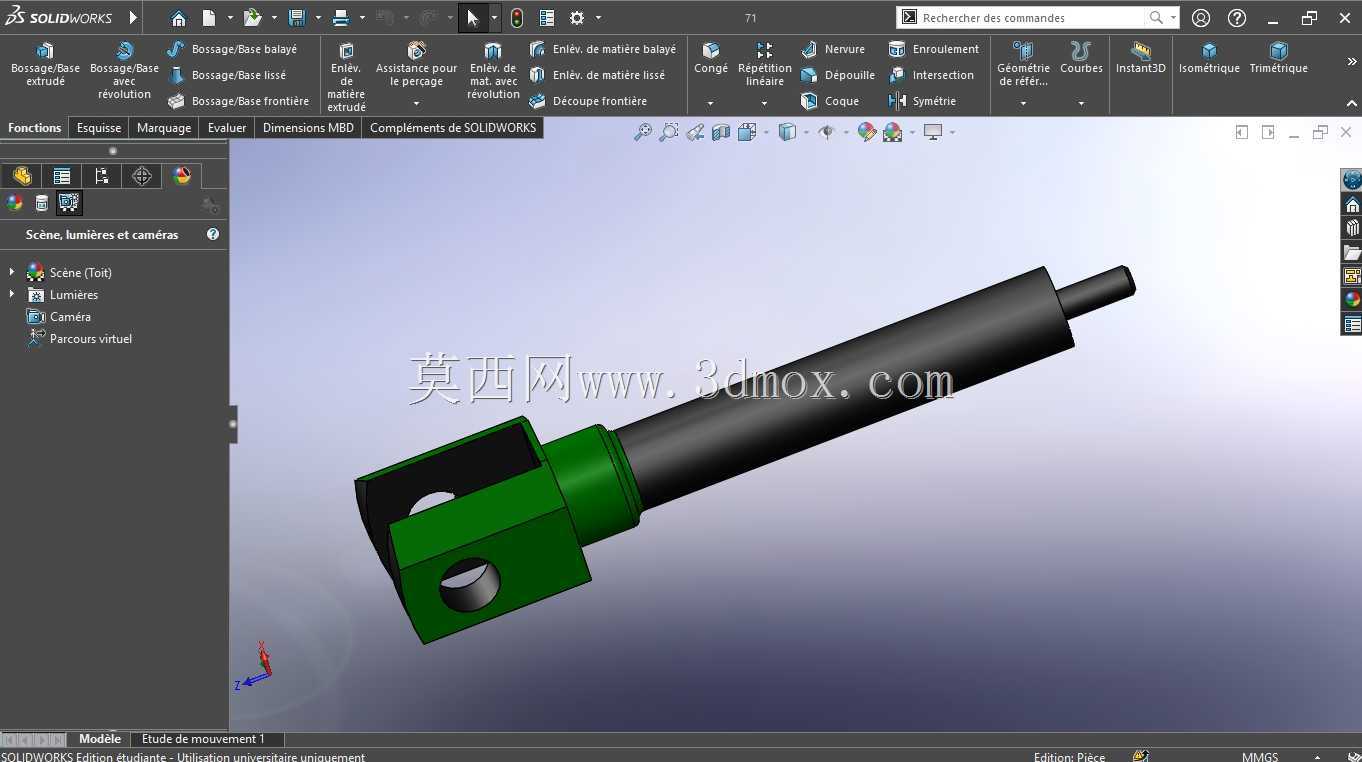Toggle Instant3D mode
Screen dimensions: 1362x762
point(1141,58)
